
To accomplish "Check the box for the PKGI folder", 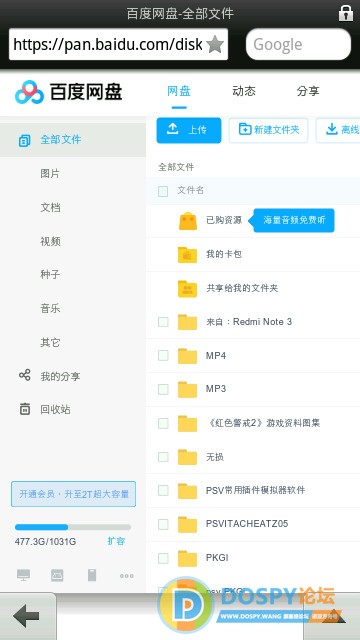I will coord(163,558).
